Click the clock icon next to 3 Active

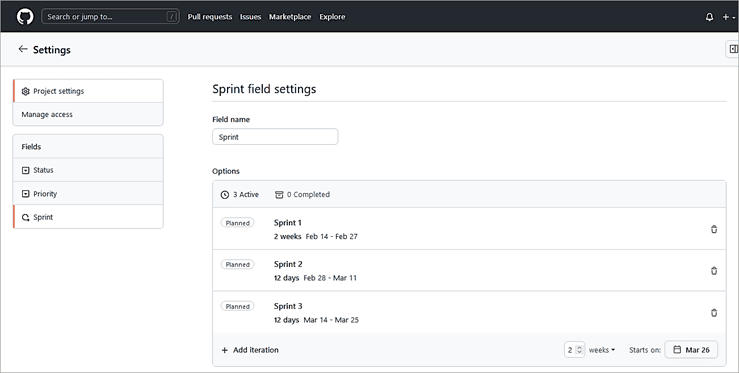225,195
